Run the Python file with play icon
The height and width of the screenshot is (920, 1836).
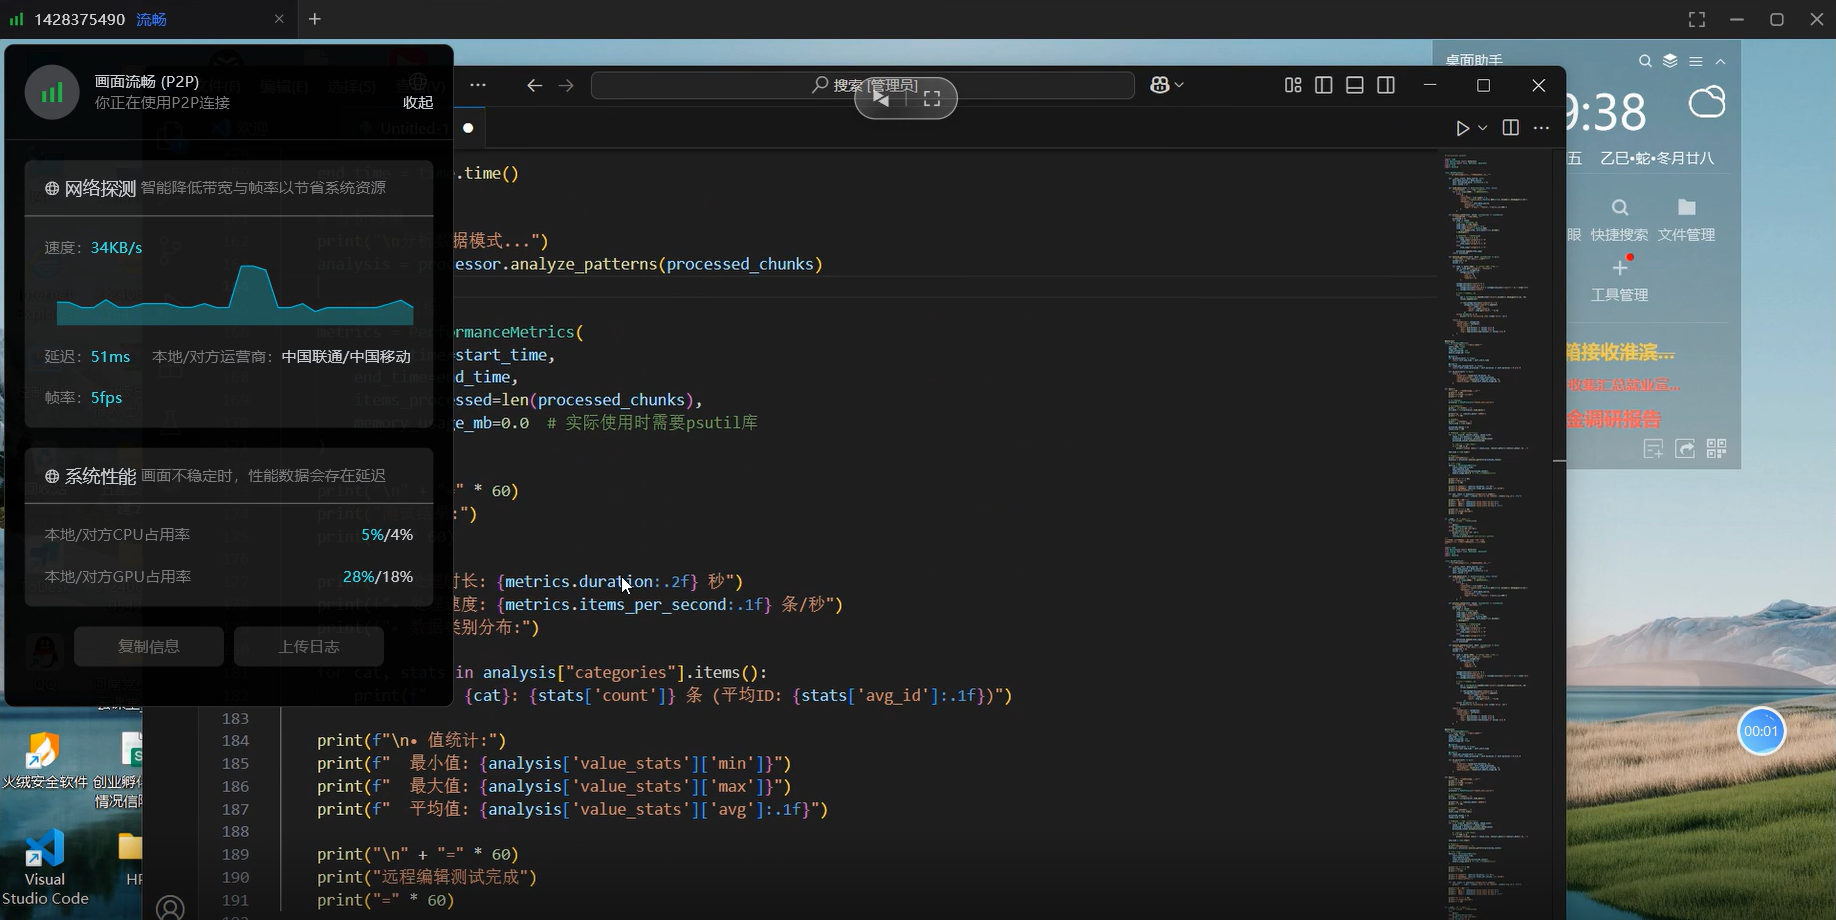(1462, 128)
